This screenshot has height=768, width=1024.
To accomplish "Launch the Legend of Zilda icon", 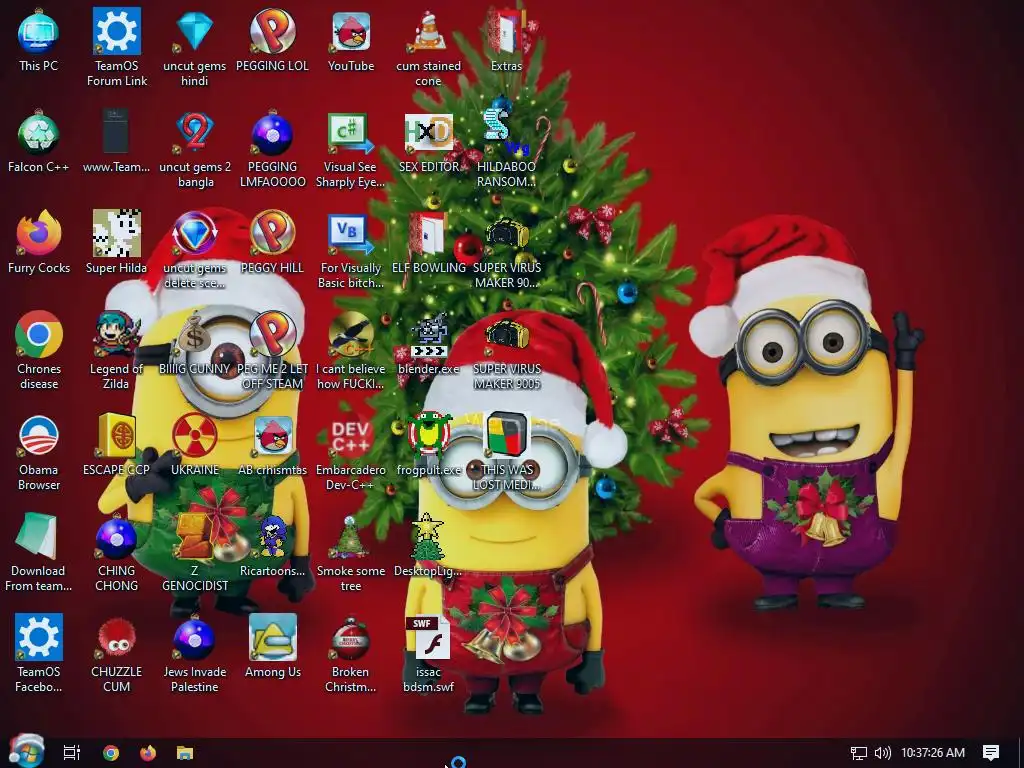I will point(116,351).
